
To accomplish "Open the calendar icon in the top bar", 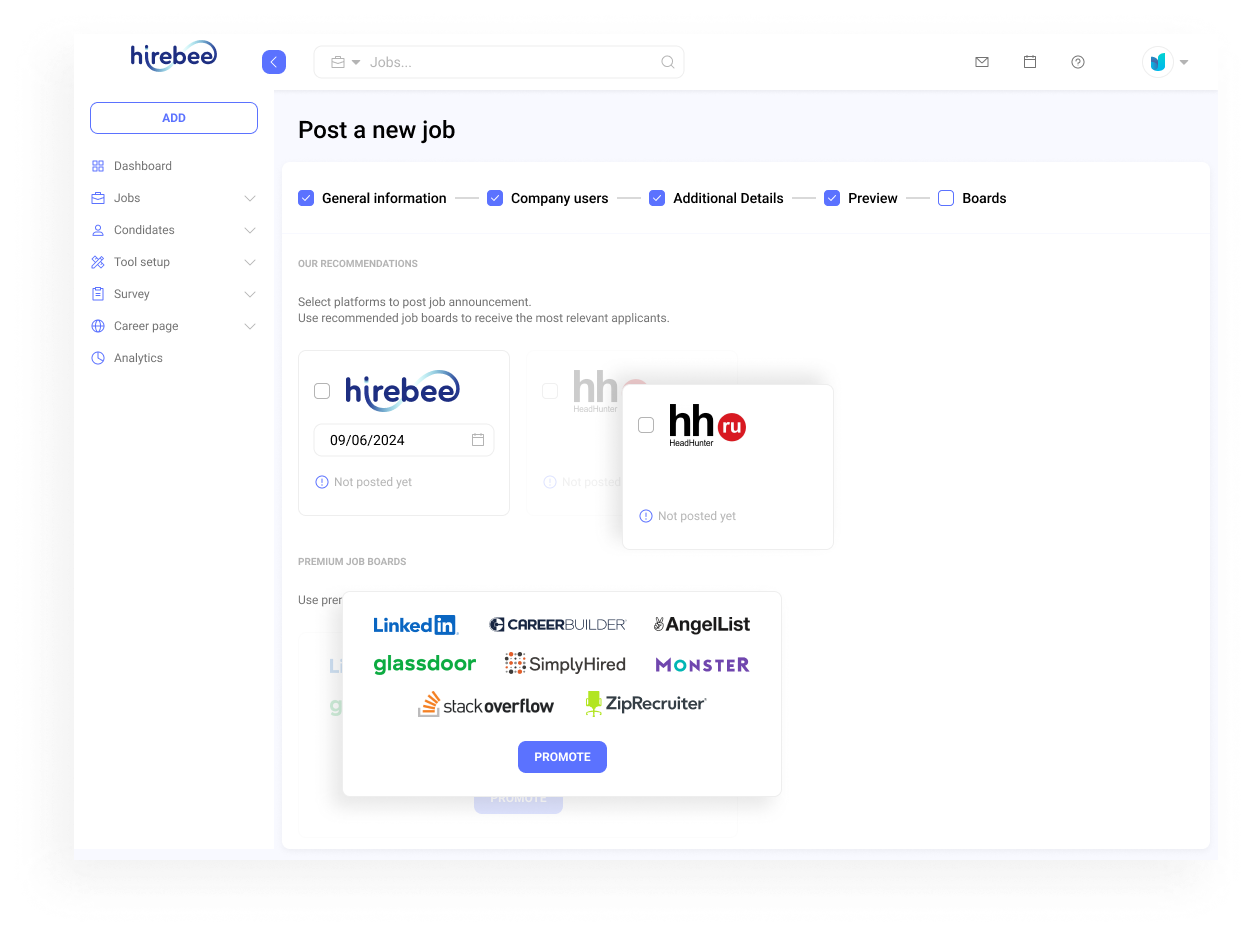I will [1029, 61].
